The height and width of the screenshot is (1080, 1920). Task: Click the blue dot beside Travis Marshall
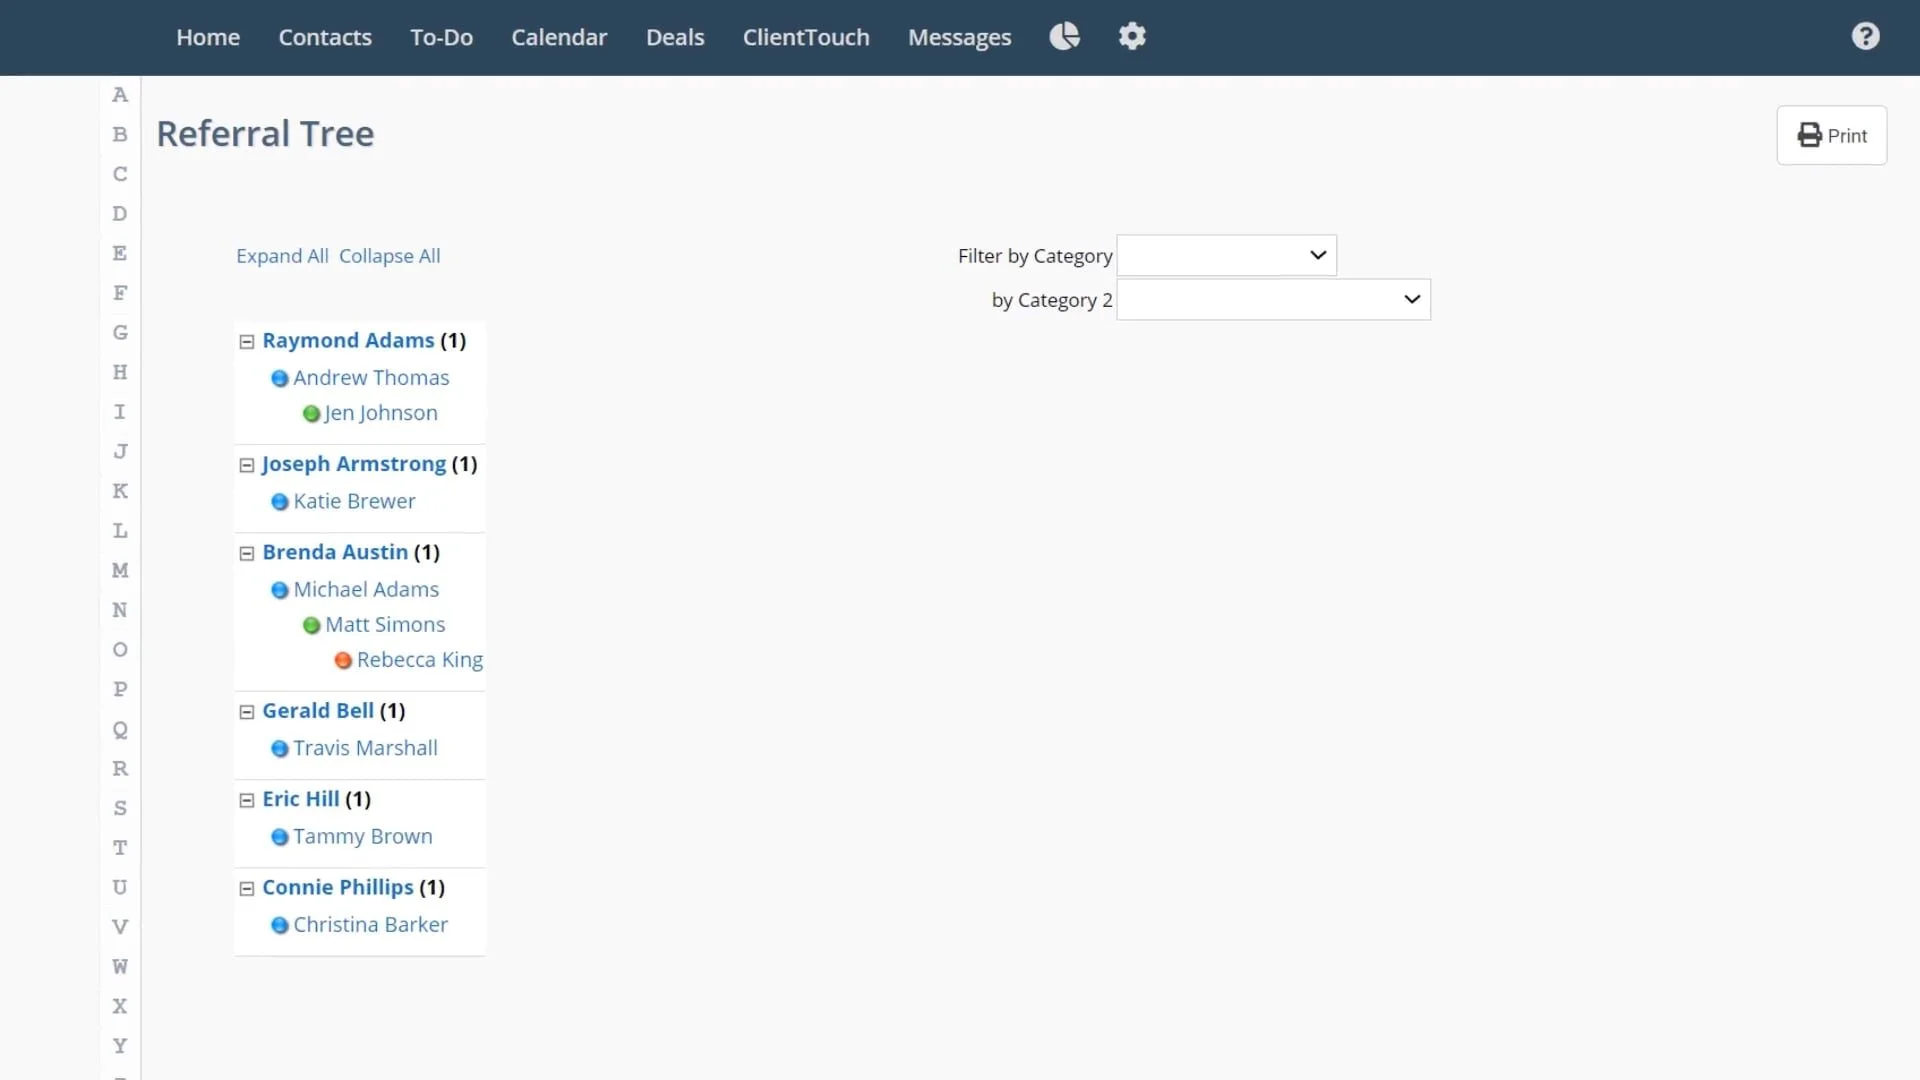pyautogui.click(x=280, y=749)
